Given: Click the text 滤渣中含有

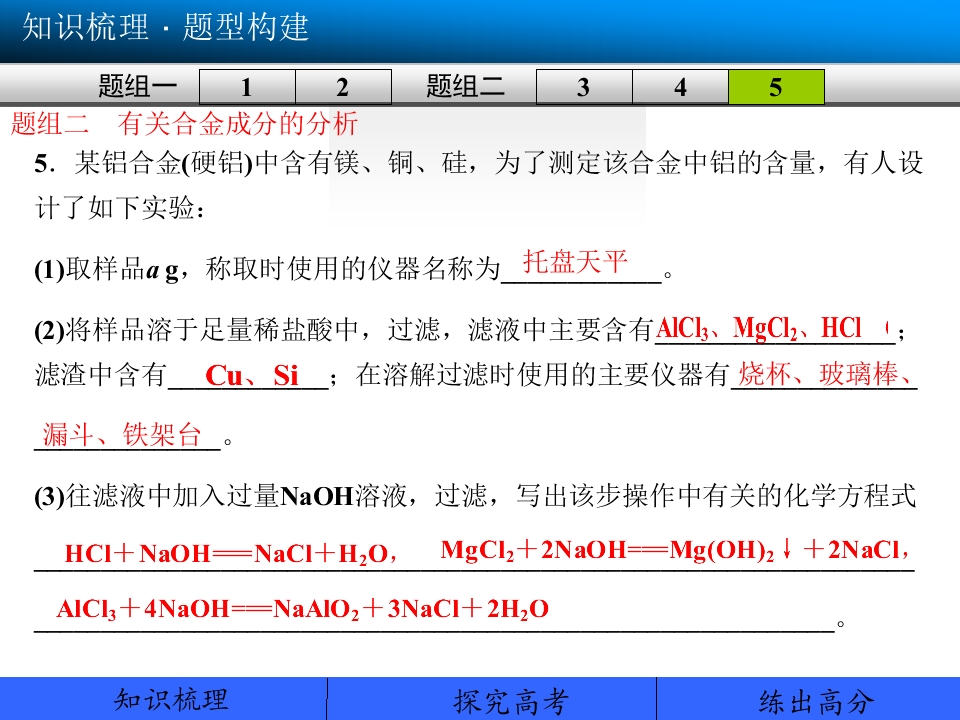Looking at the screenshot, I should (x=101, y=375).
